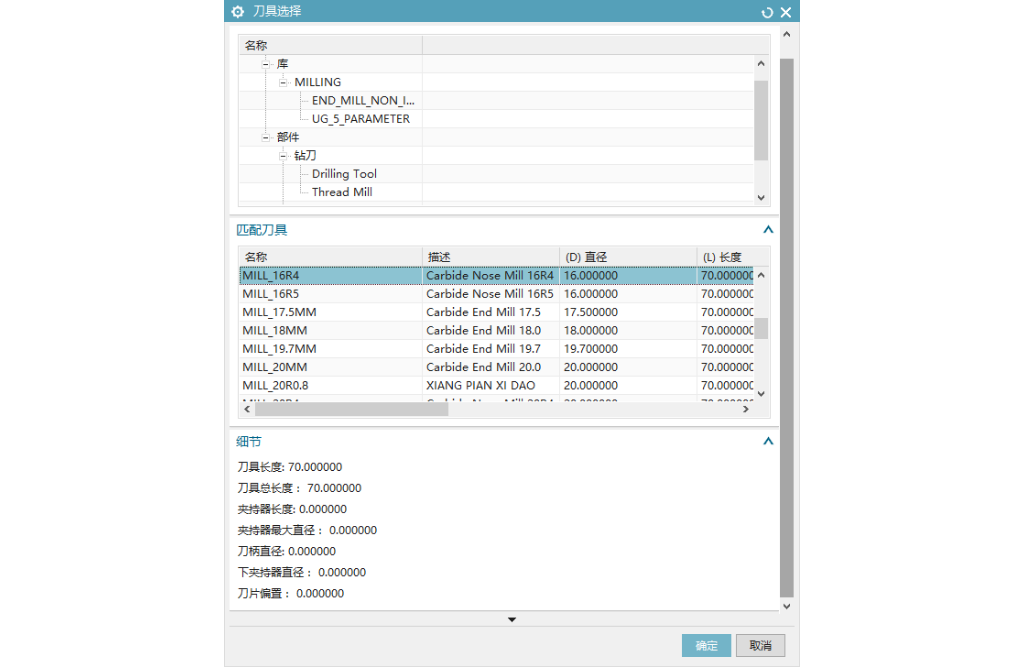Screen dimensions: 1024x667
Task: Select UG_5_PARAMETER tree item
Action: click(360, 119)
